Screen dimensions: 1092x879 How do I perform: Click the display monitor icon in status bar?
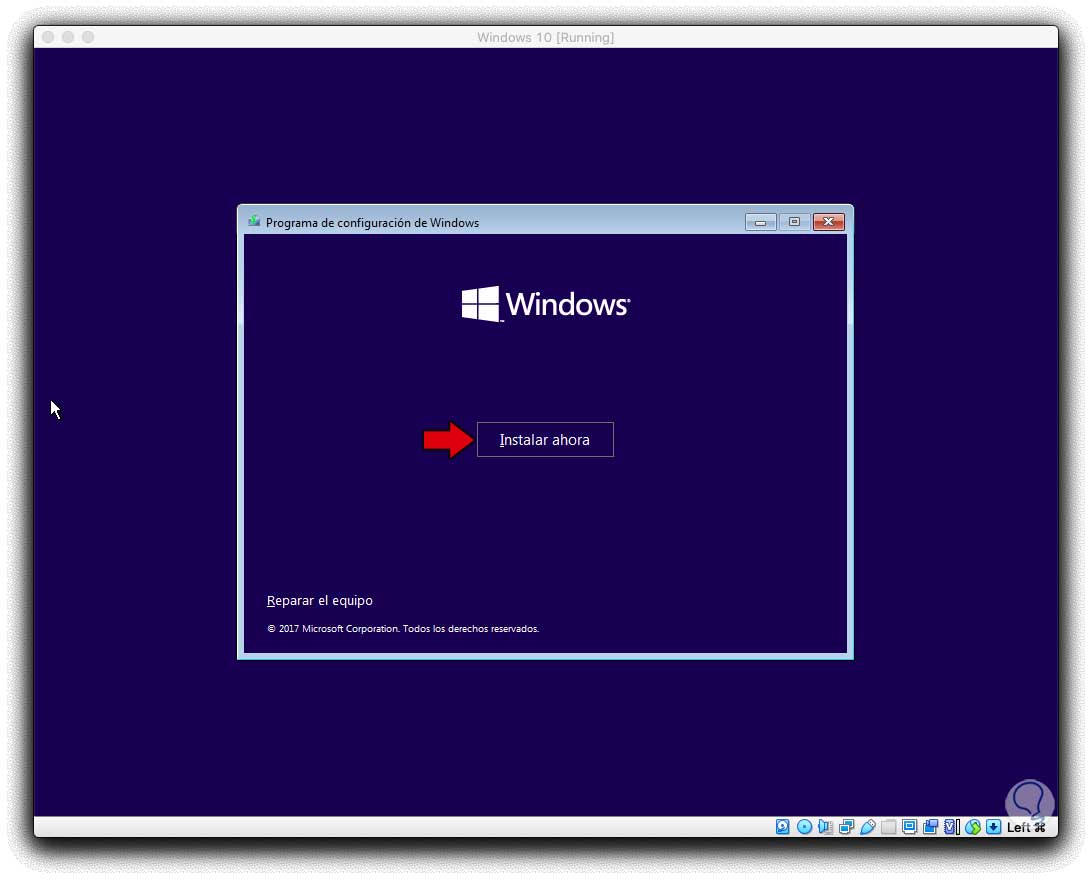coord(909,827)
